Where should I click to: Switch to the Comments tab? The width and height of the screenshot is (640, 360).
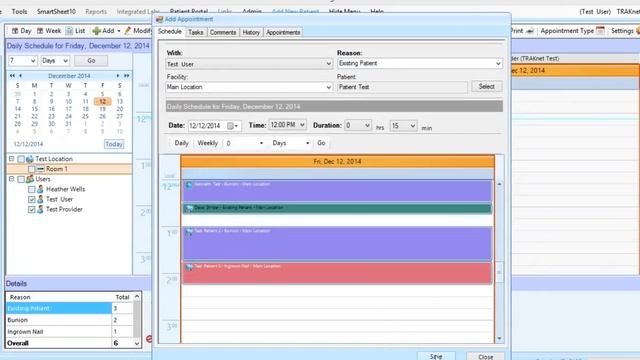tap(223, 32)
